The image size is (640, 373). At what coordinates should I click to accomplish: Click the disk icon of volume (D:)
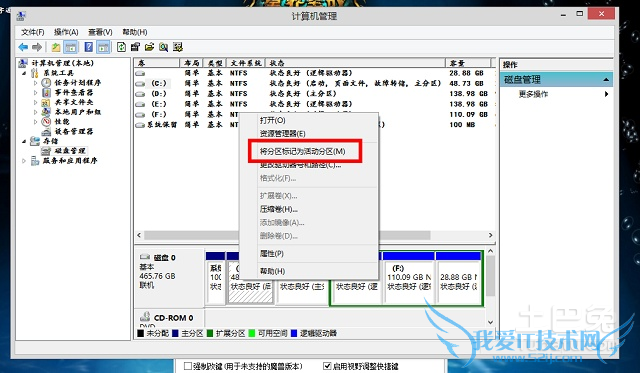[140, 94]
